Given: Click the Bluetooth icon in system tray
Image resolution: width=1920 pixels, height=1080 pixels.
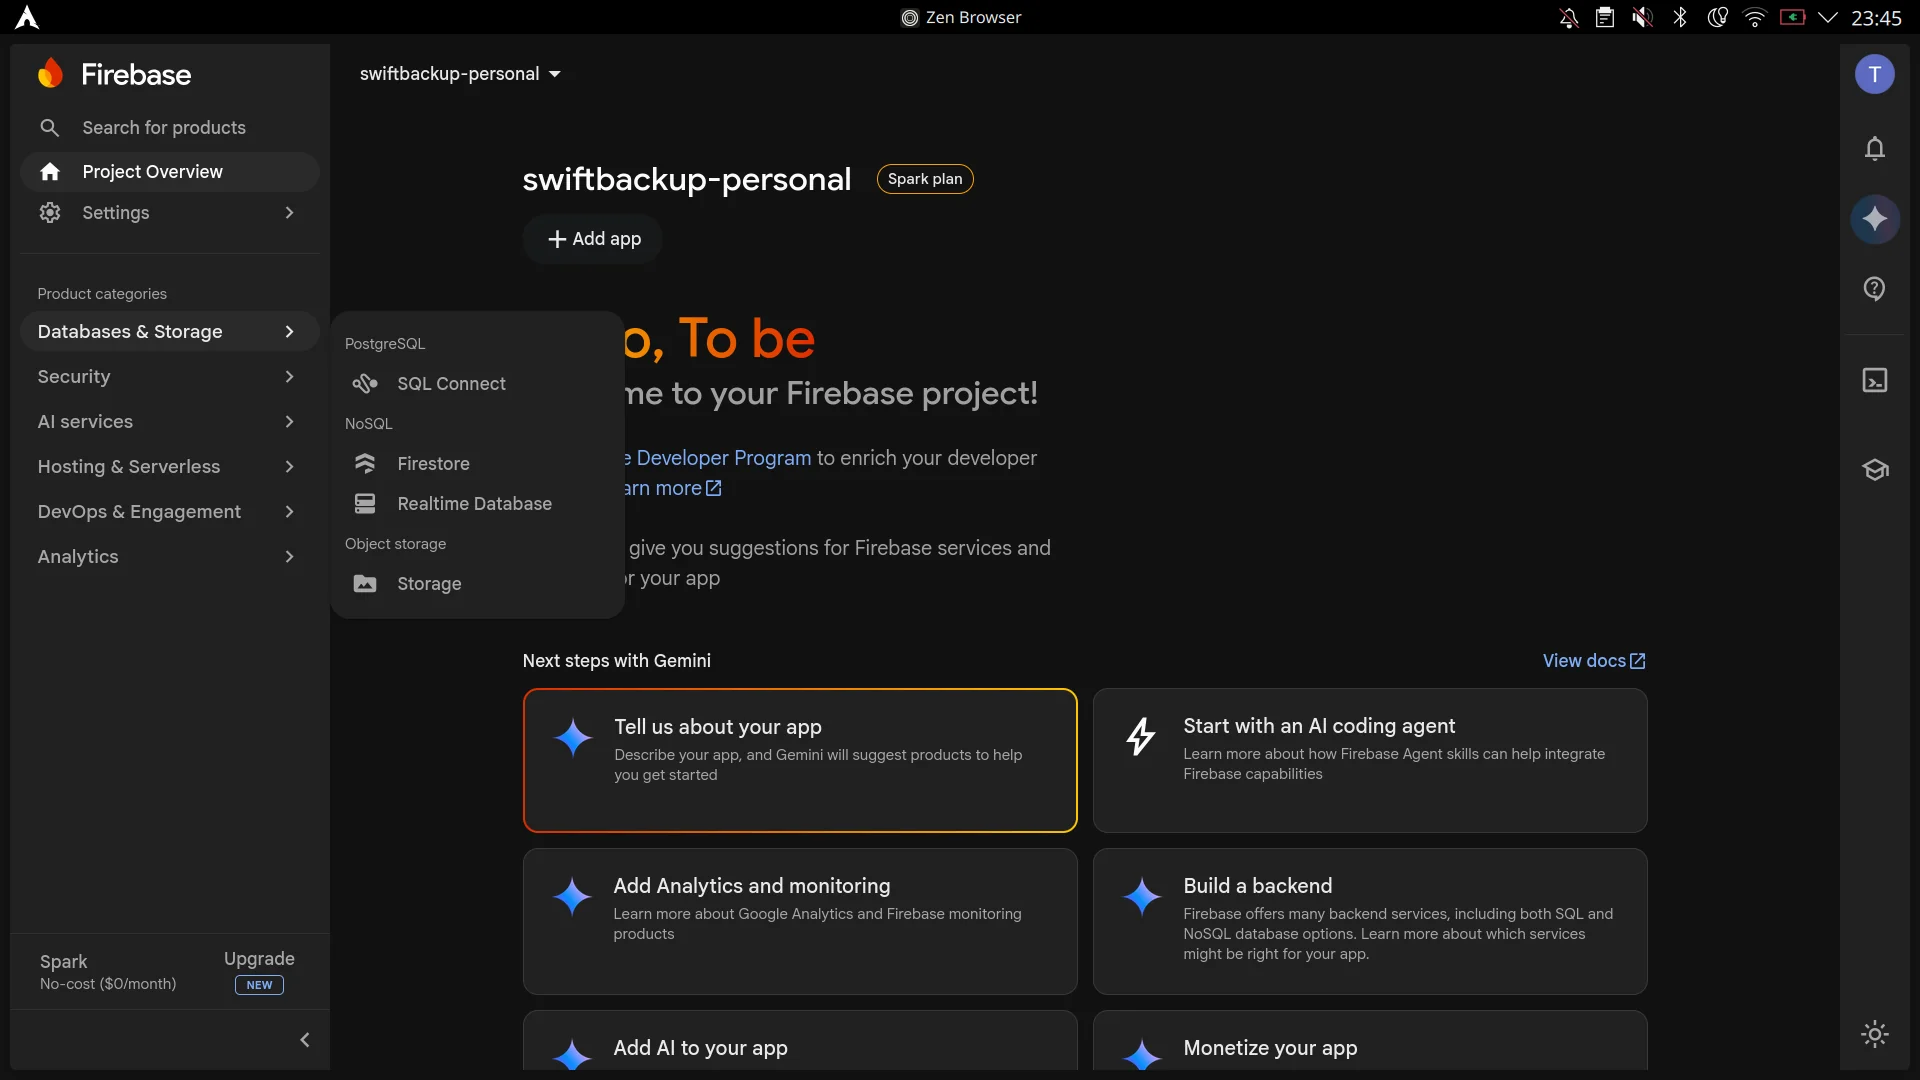Looking at the screenshot, I should (1680, 18).
